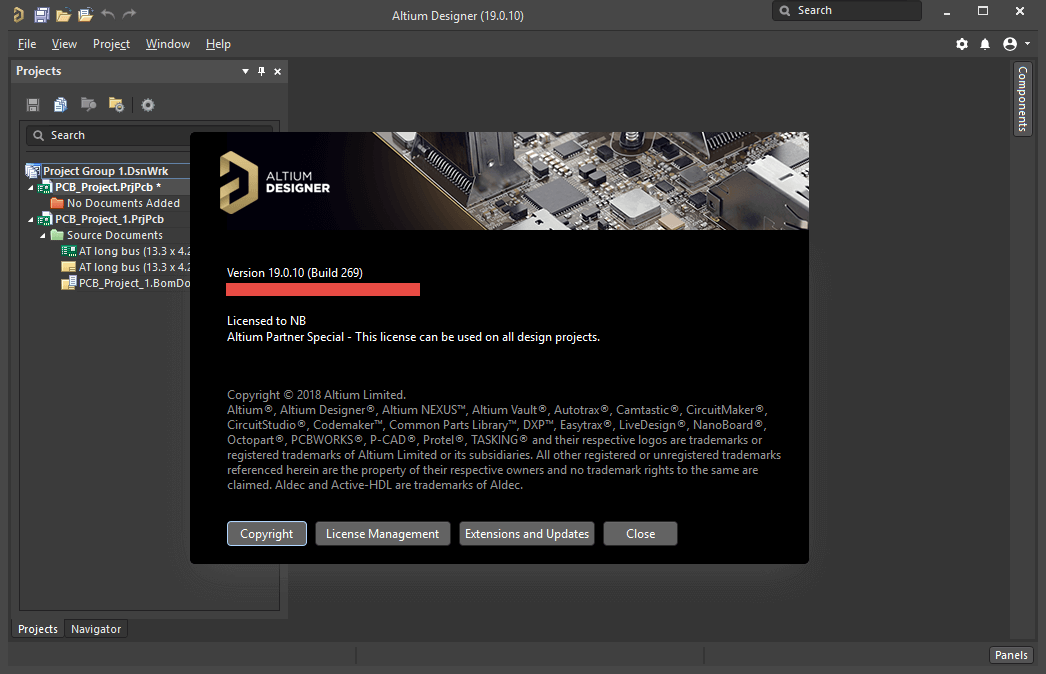1046x674 pixels.
Task: Collapse the PCB_Project_1.PrjPcb node
Action: 31,220
